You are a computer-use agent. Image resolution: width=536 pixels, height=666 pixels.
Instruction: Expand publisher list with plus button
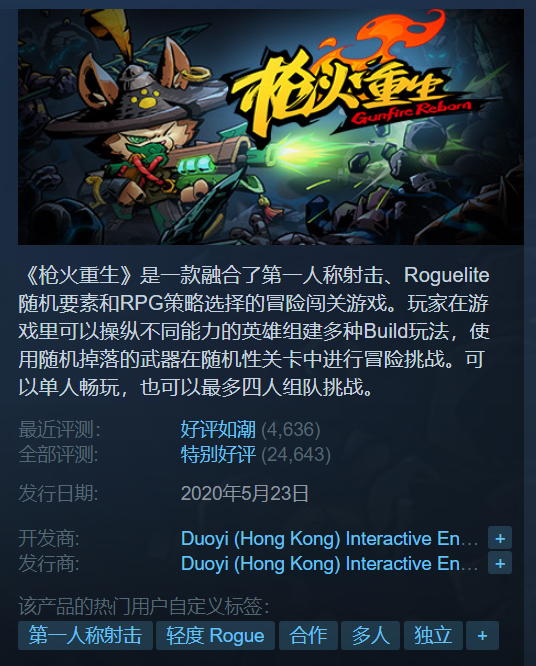click(x=499, y=563)
